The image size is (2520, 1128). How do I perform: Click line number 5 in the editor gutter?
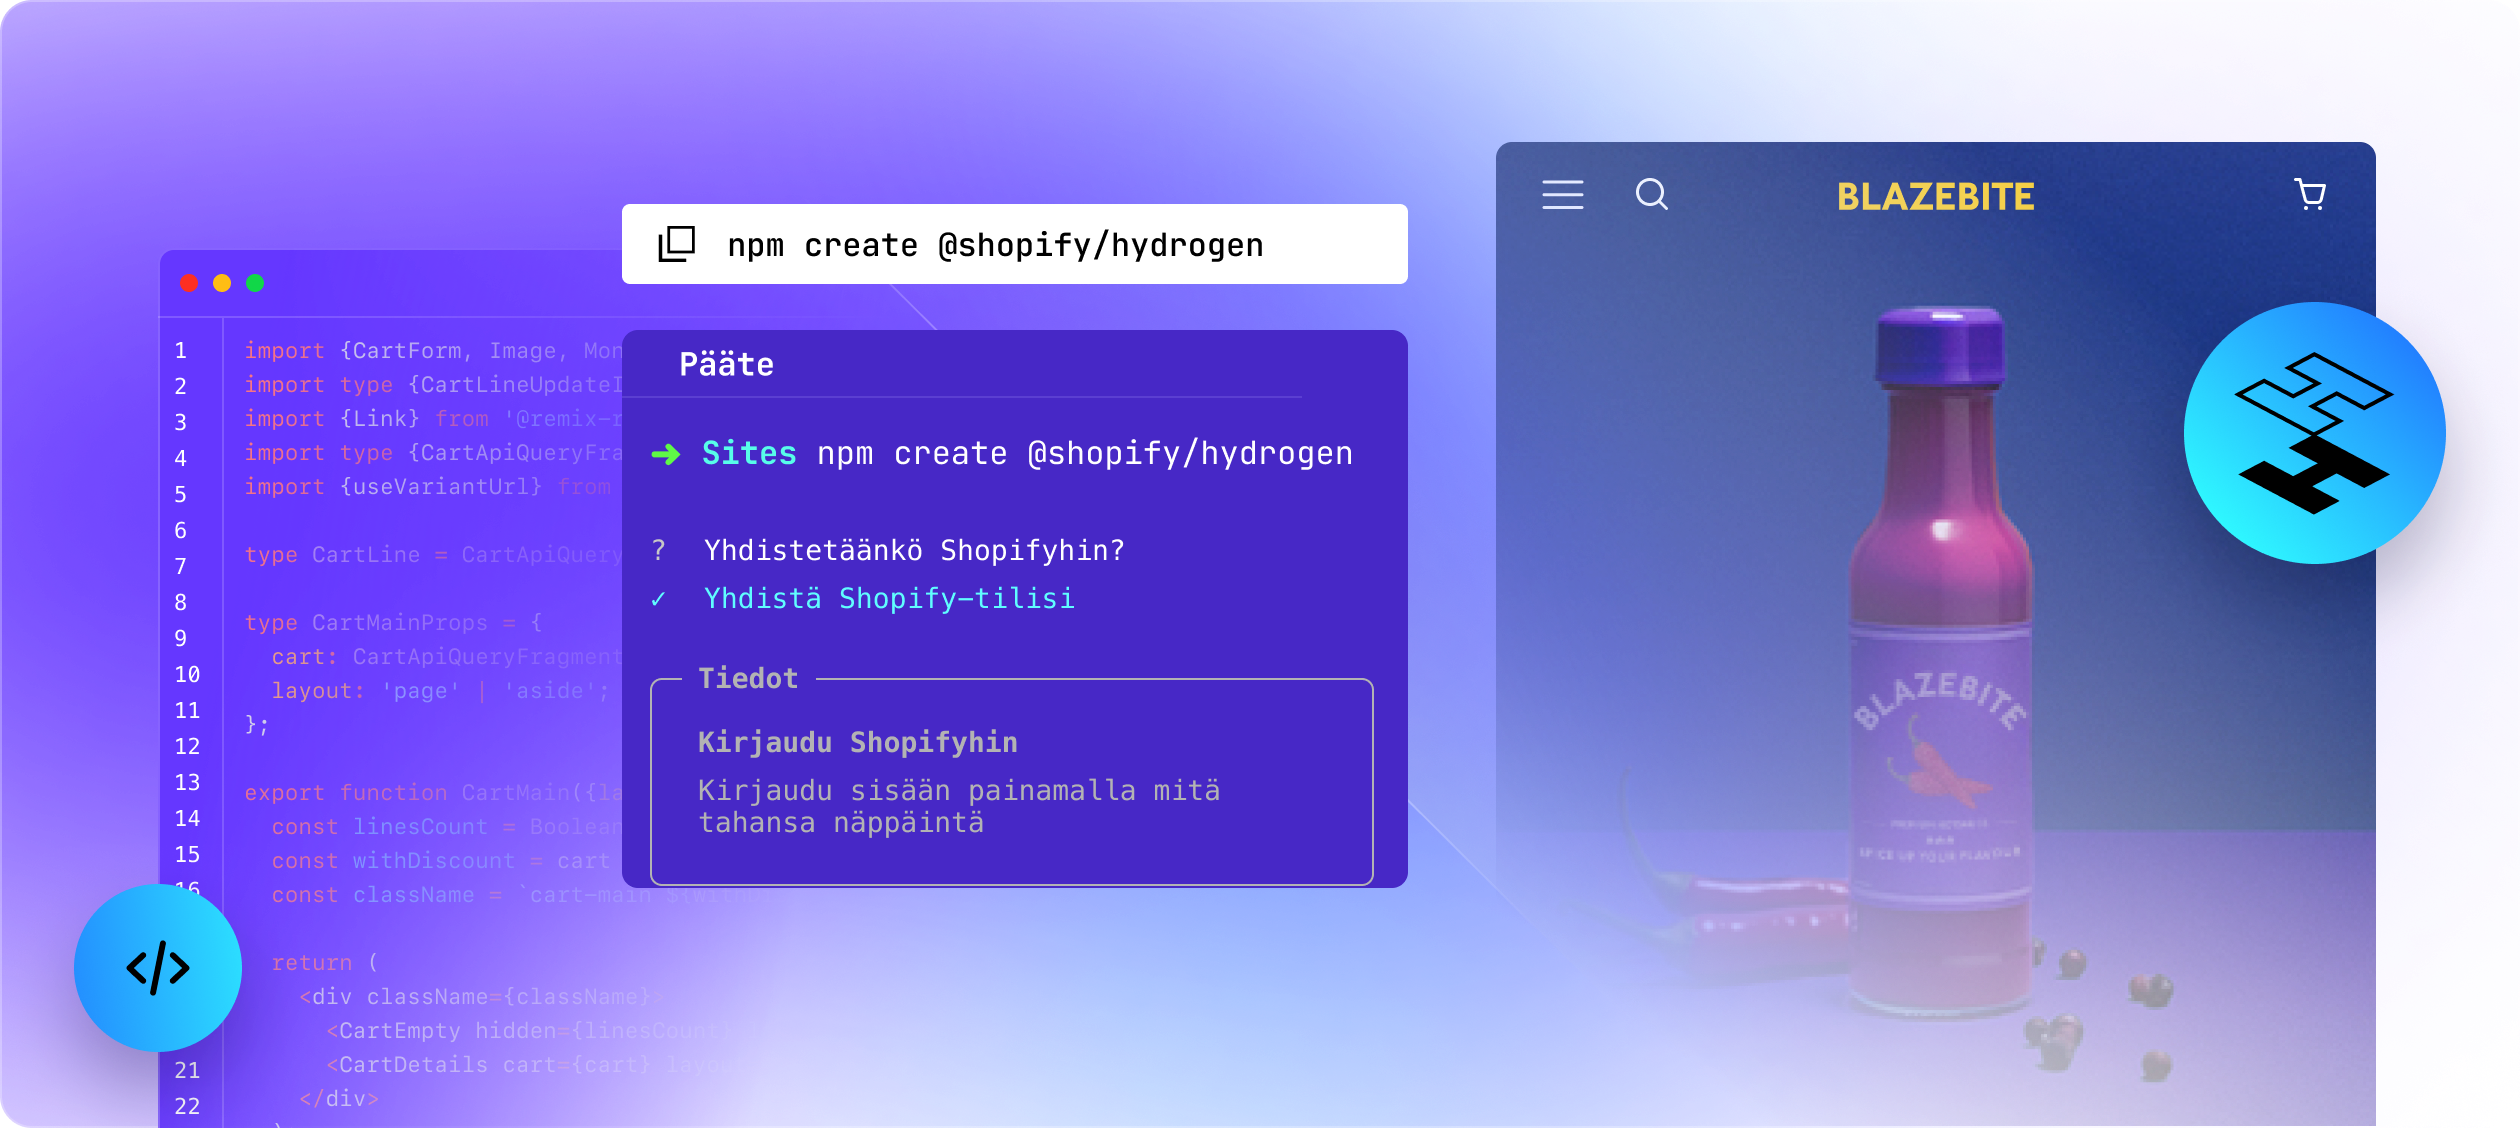[x=181, y=494]
